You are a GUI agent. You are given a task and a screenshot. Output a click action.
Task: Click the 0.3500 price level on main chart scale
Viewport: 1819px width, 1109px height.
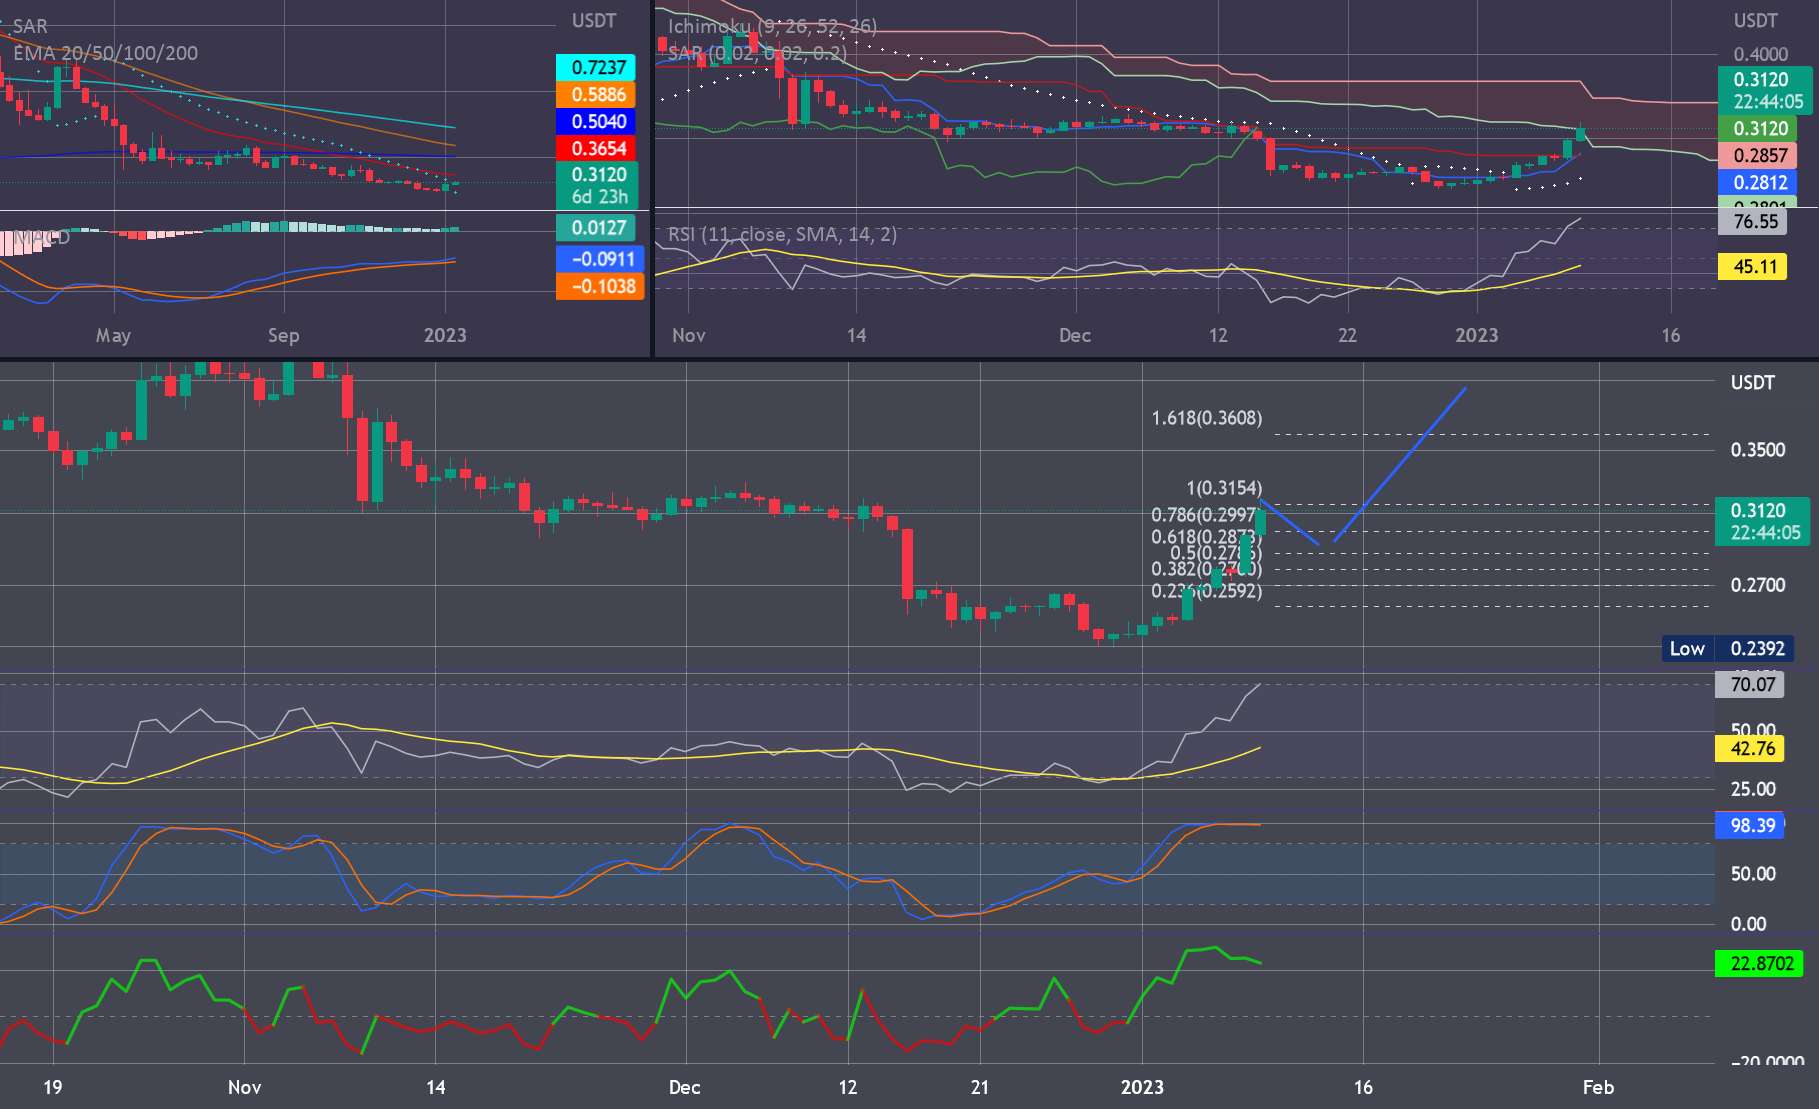[1758, 449]
